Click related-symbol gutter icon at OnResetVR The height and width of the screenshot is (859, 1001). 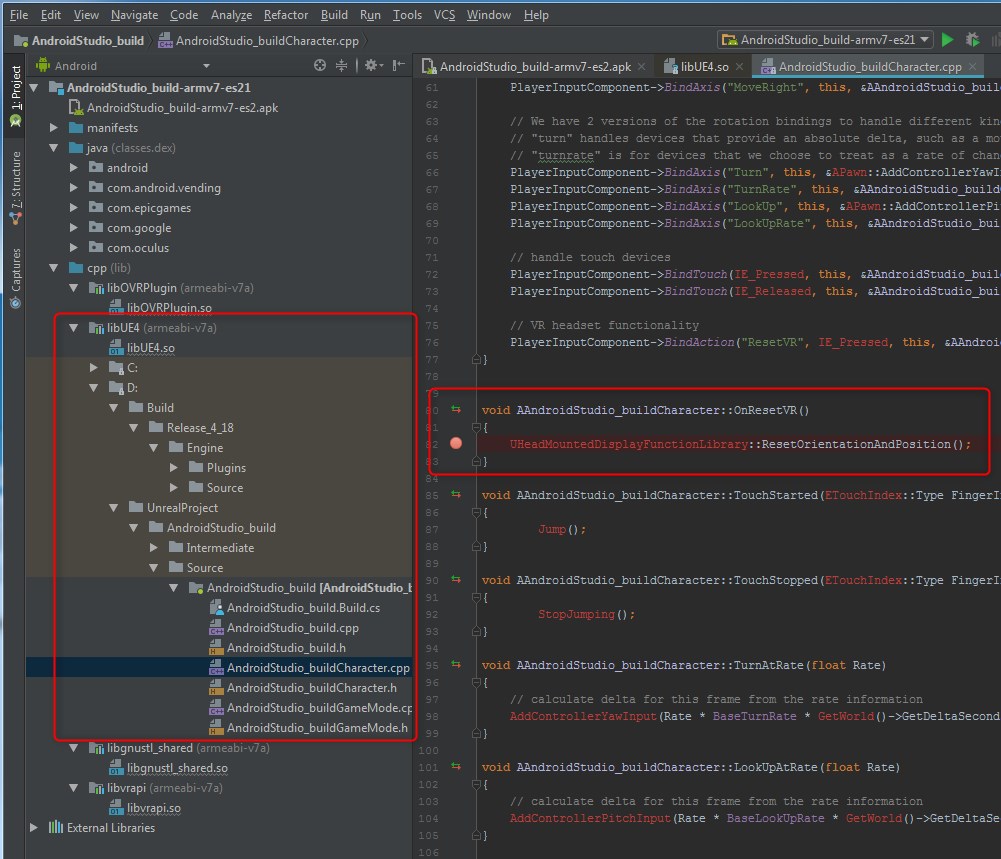pyautogui.click(x=456, y=409)
